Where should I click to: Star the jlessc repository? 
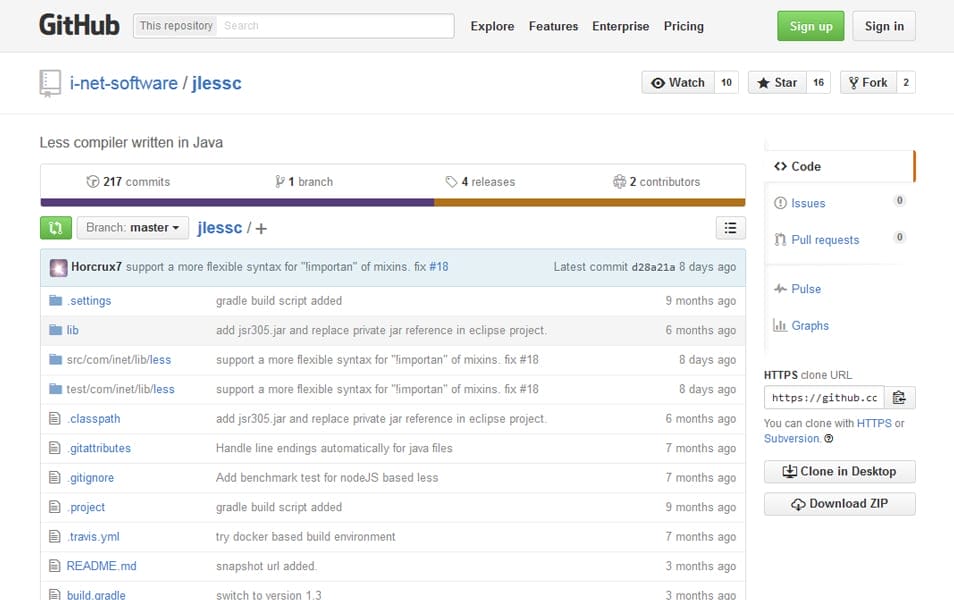click(778, 83)
